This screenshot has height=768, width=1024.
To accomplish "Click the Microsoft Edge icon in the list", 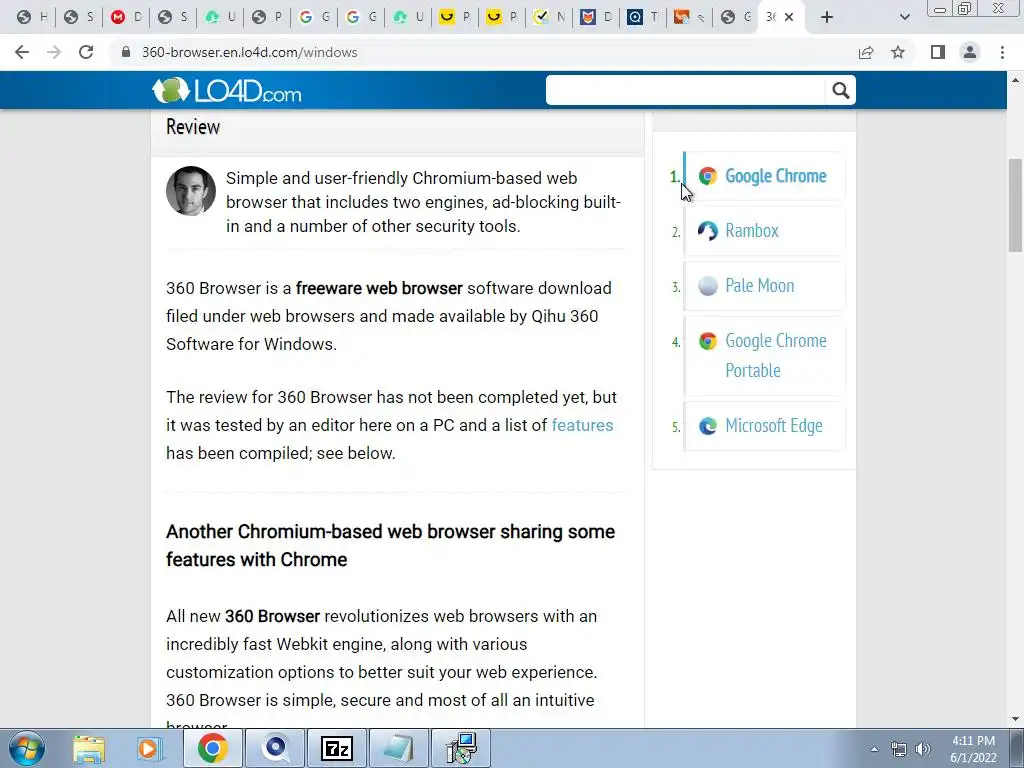I will 707,426.
